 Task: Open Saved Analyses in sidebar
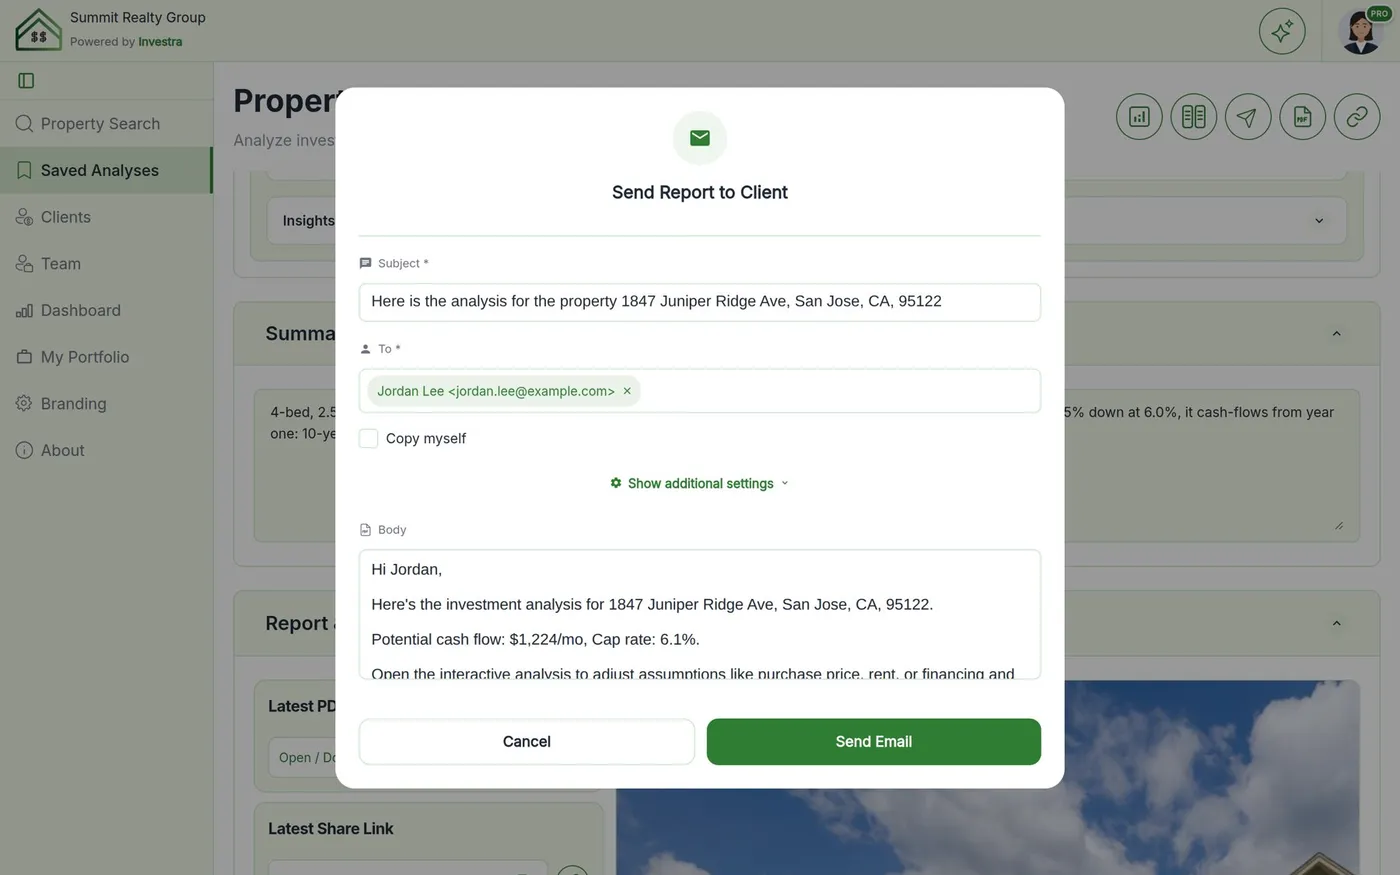coord(106,170)
